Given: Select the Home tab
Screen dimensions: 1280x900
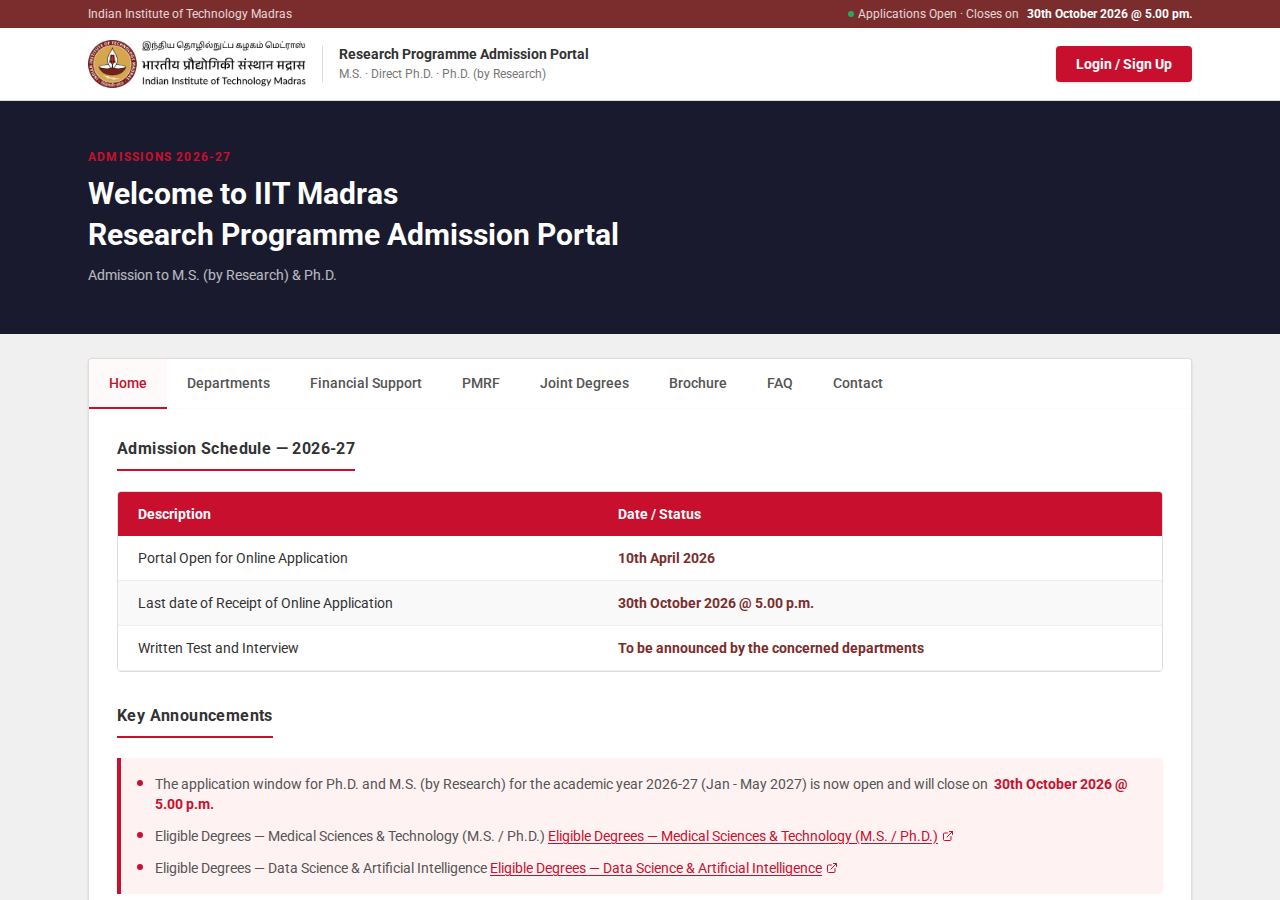Looking at the screenshot, I should click(x=128, y=383).
